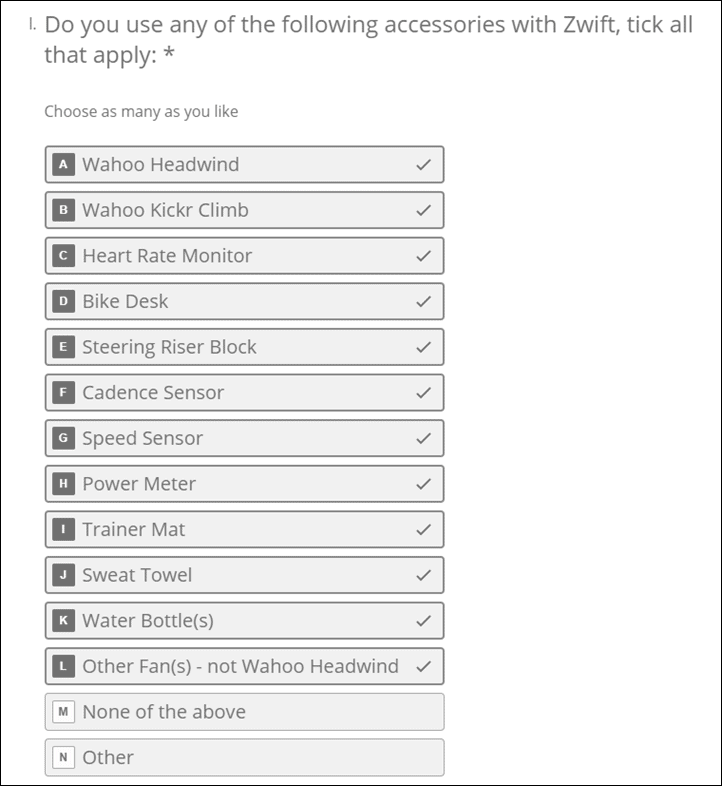The height and width of the screenshot is (786, 722).
Task: Choose the Other option
Action: click(245, 757)
